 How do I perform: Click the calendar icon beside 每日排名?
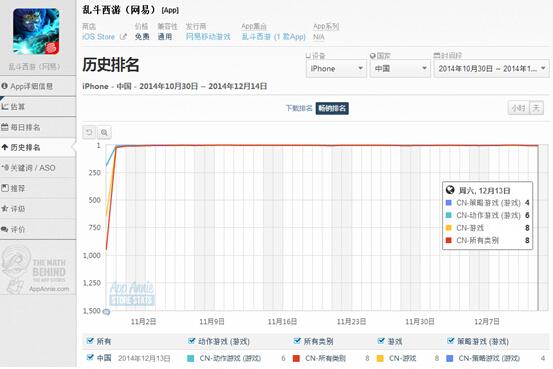pyautogui.click(x=5, y=127)
